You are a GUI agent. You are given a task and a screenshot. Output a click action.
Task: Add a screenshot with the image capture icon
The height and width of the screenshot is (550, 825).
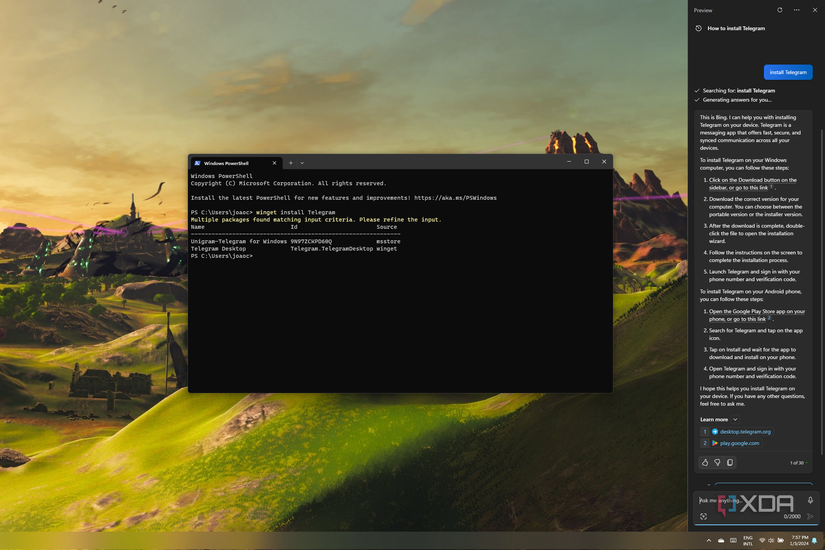703,516
